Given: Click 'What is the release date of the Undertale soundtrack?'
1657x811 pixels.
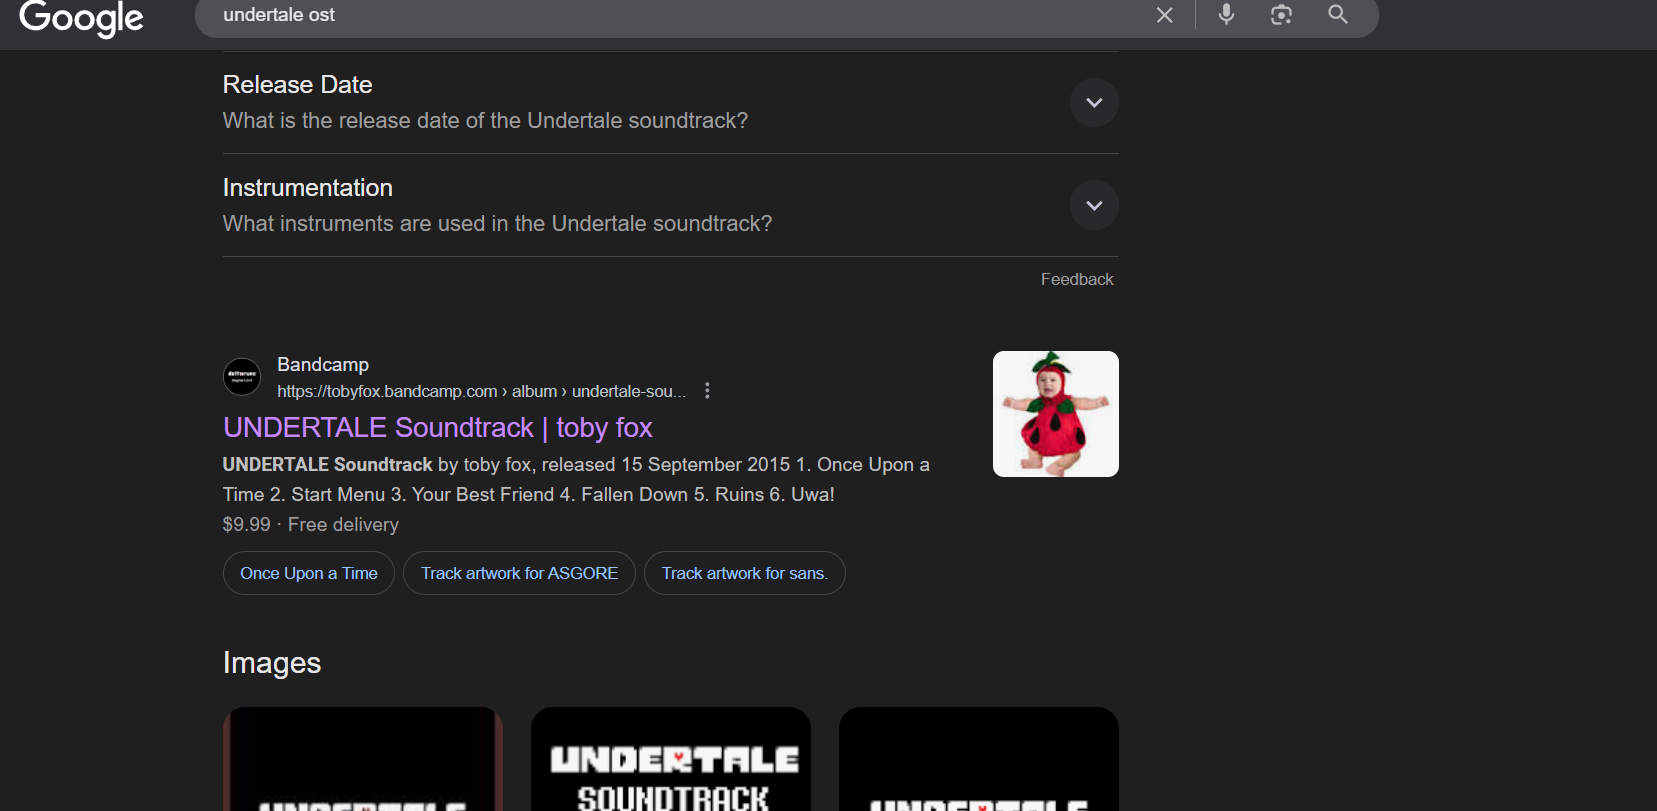Looking at the screenshot, I should [x=485, y=121].
